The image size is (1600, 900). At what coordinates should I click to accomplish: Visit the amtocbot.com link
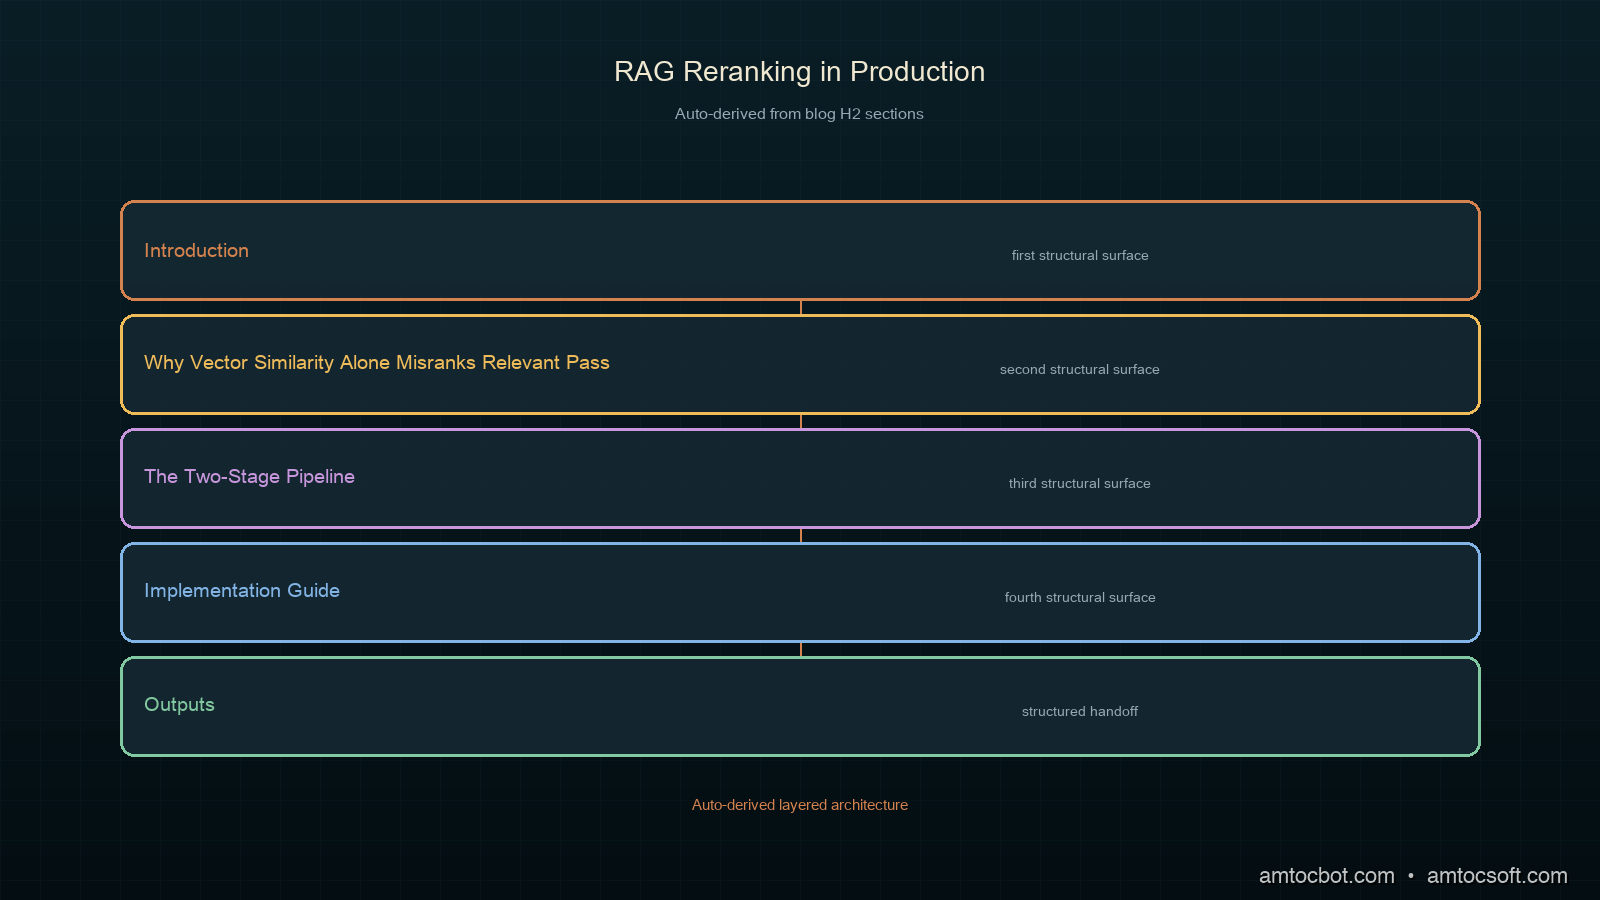tap(1326, 876)
